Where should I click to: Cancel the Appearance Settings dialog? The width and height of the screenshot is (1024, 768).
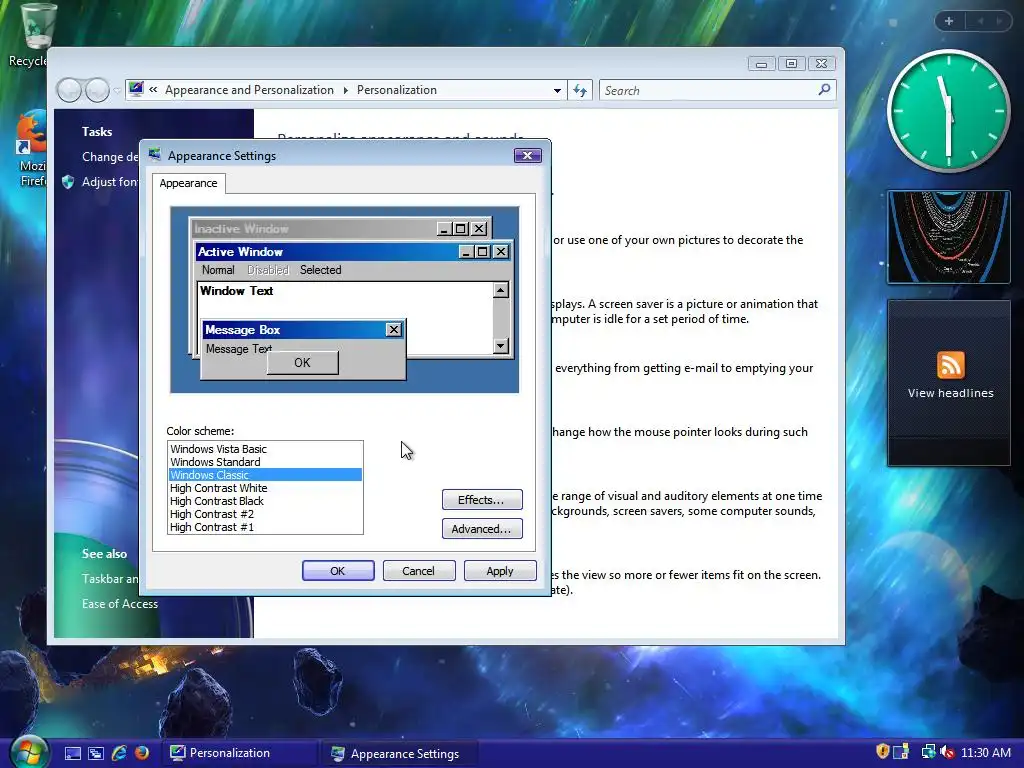point(418,571)
